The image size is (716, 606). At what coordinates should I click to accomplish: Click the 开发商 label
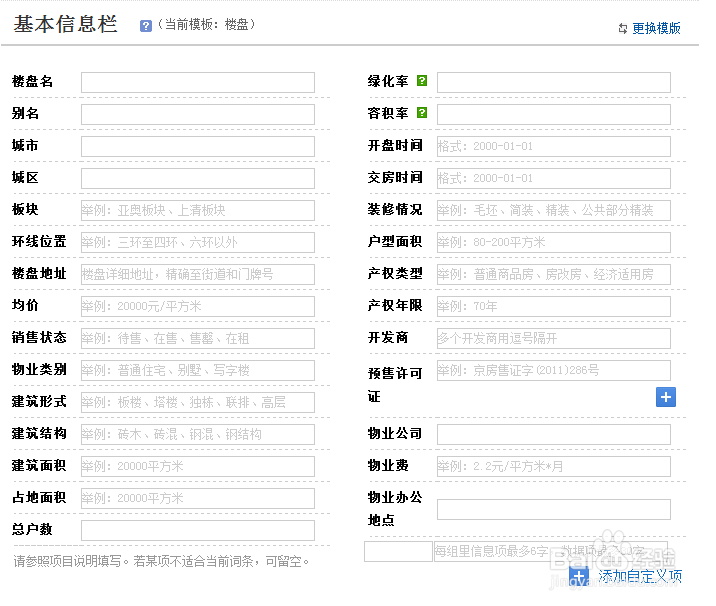point(388,337)
